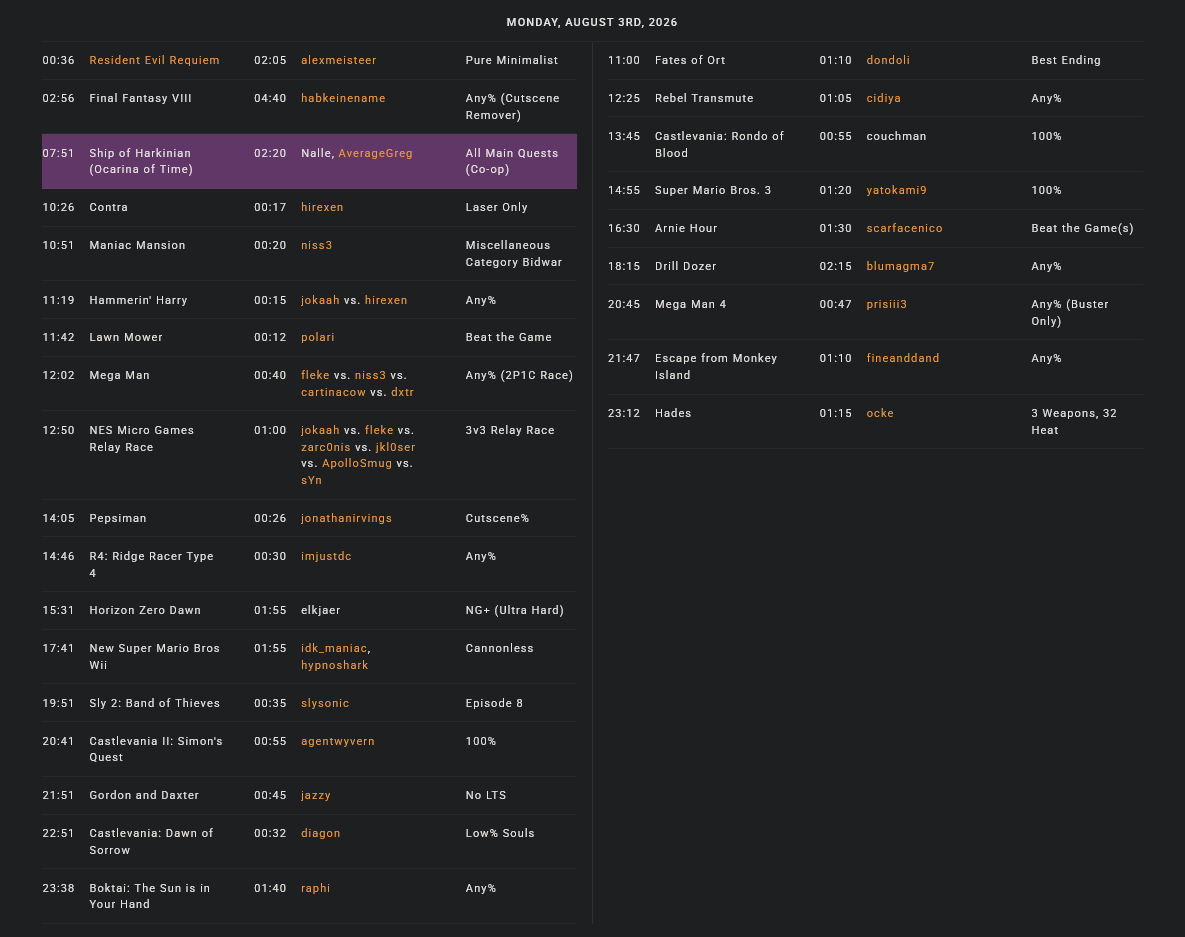Select the Boktai: The Sun is in Your Hand title
Image resolution: width=1185 pixels, height=937 pixels.
tap(150, 896)
